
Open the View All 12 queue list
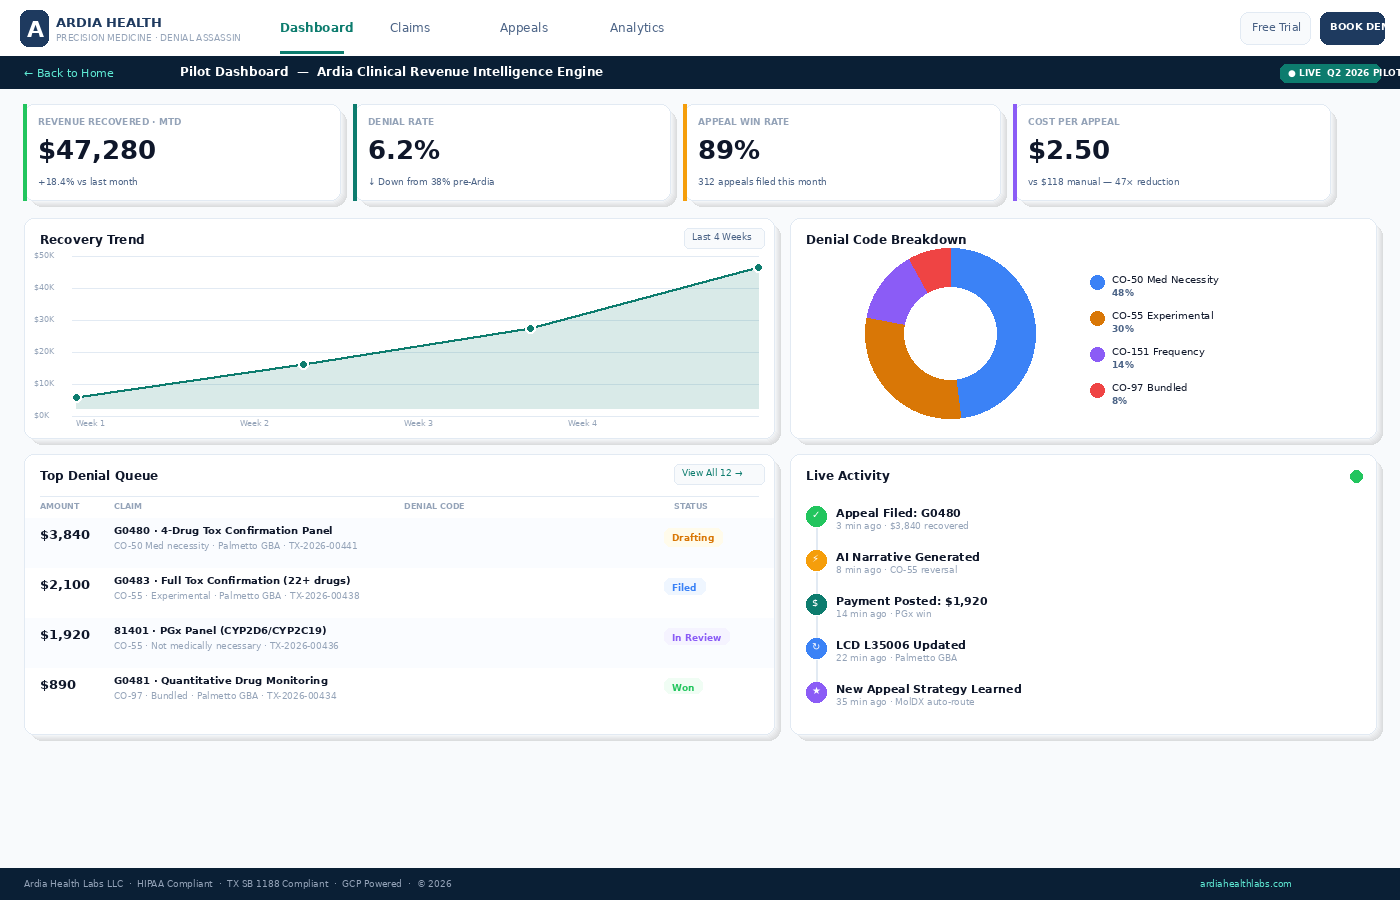pos(718,474)
